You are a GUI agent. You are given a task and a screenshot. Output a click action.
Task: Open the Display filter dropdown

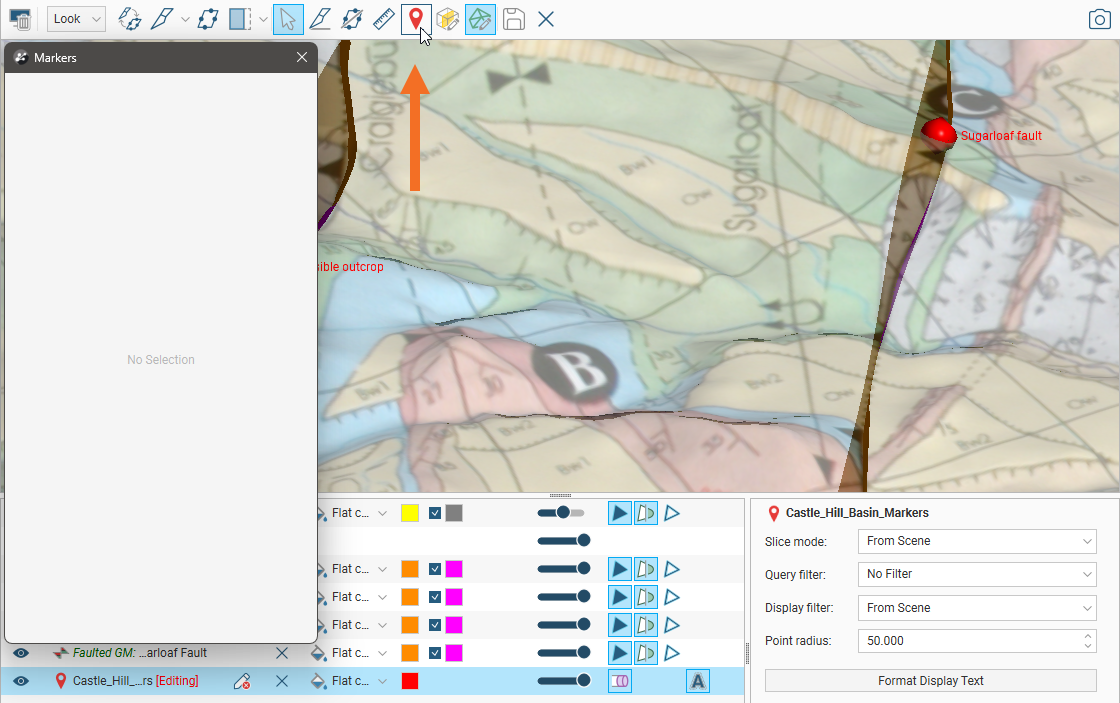[978, 608]
